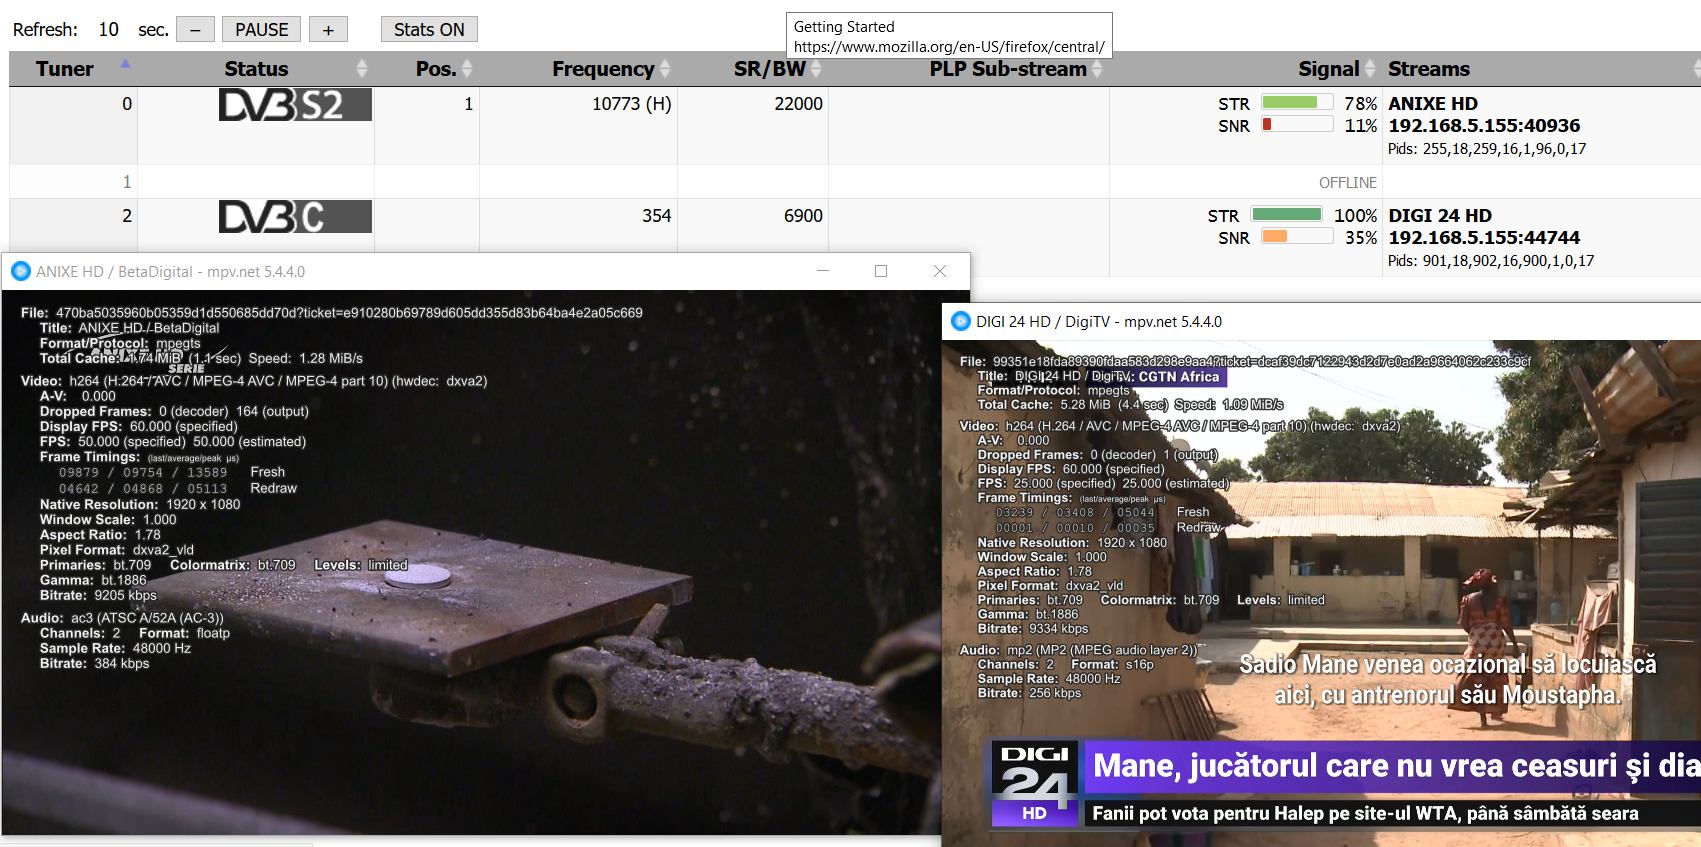Click the DIGI 24 HD channel logo overlay

coord(1035,784)
